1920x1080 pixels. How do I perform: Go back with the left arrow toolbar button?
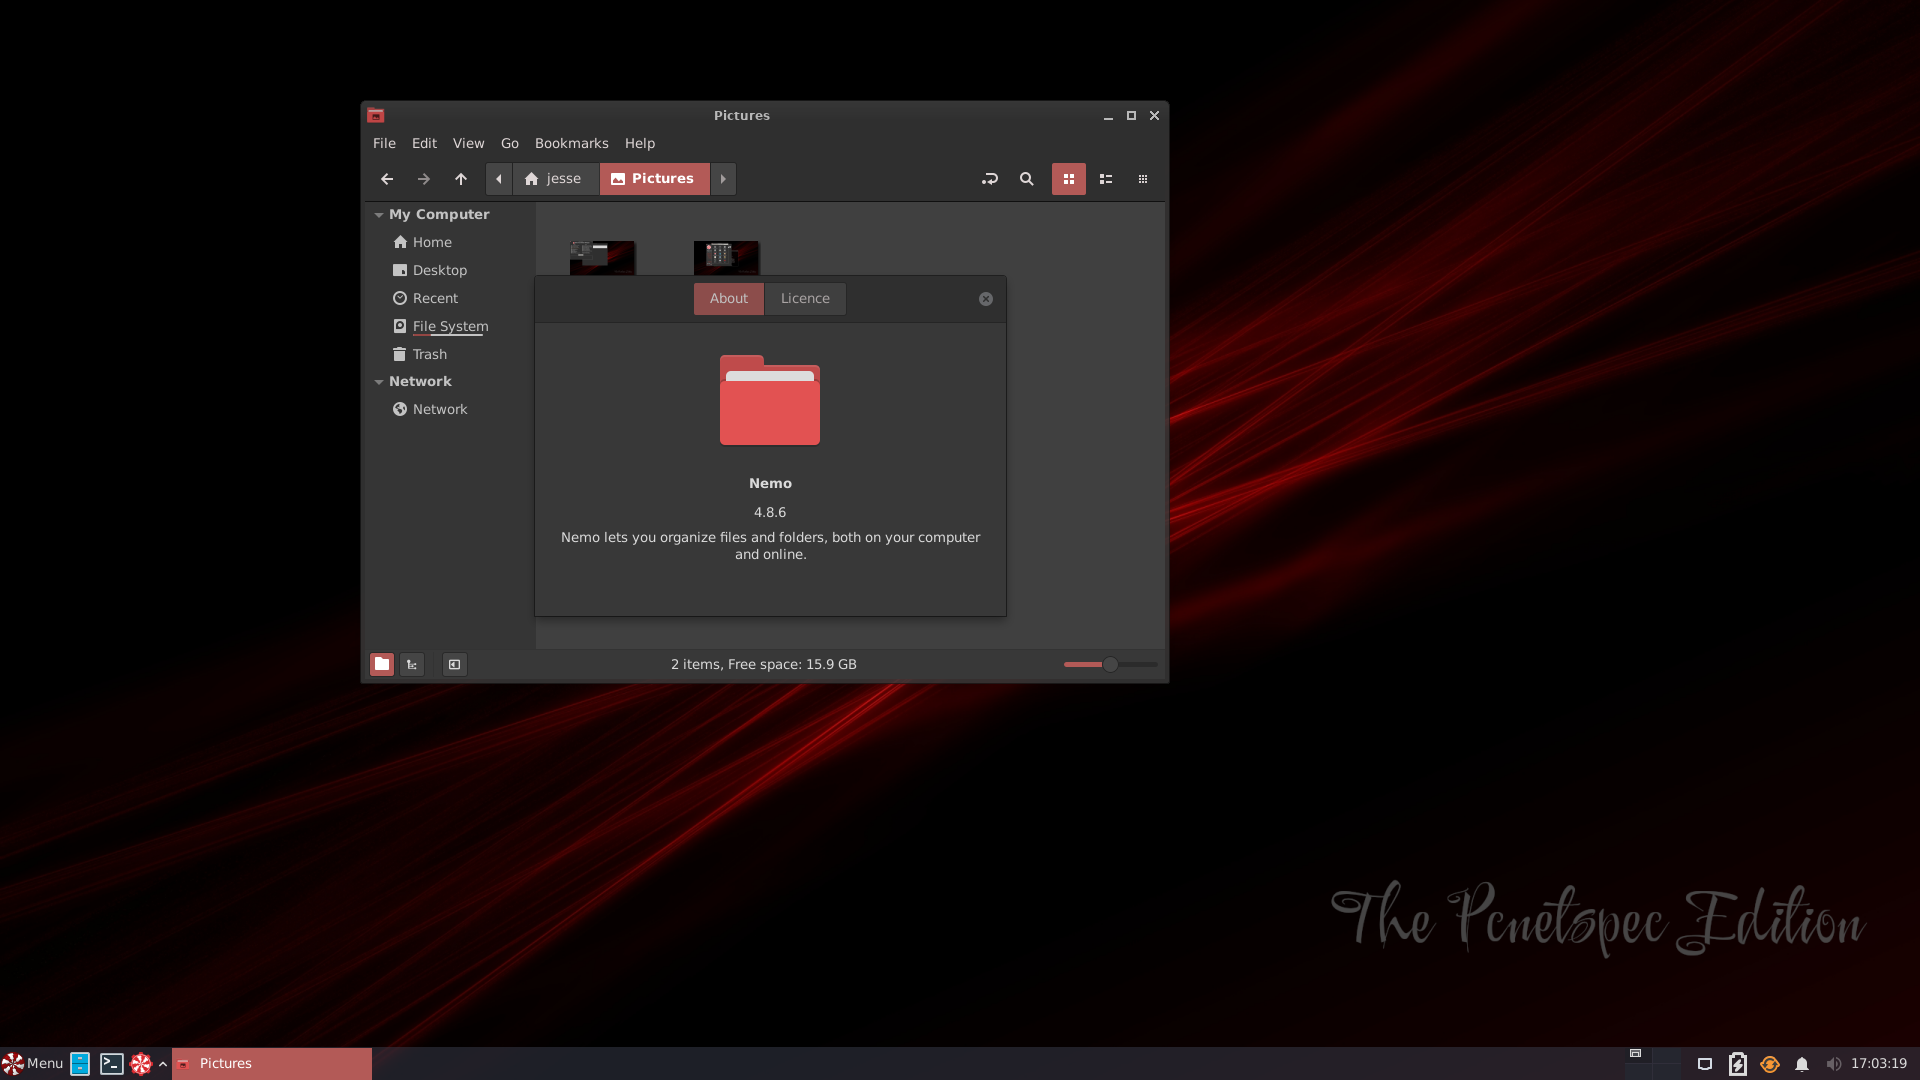coord(387,179)
